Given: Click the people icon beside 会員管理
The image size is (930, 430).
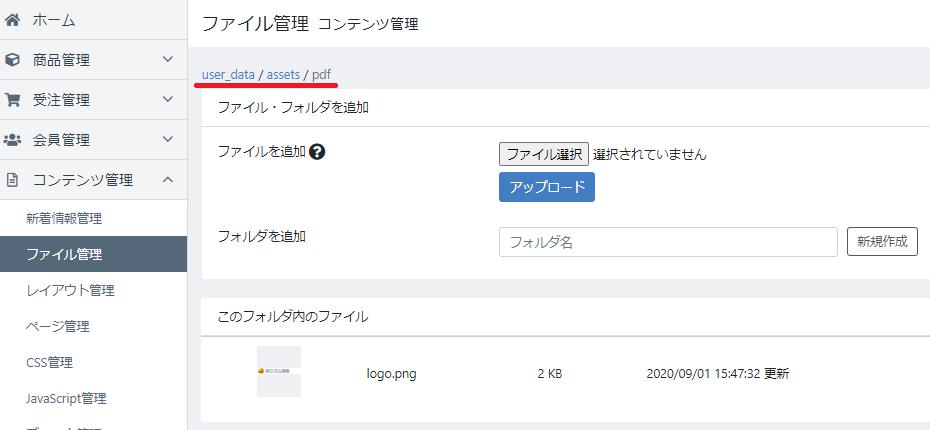Looking at the screenshot, I should (12, 140).
